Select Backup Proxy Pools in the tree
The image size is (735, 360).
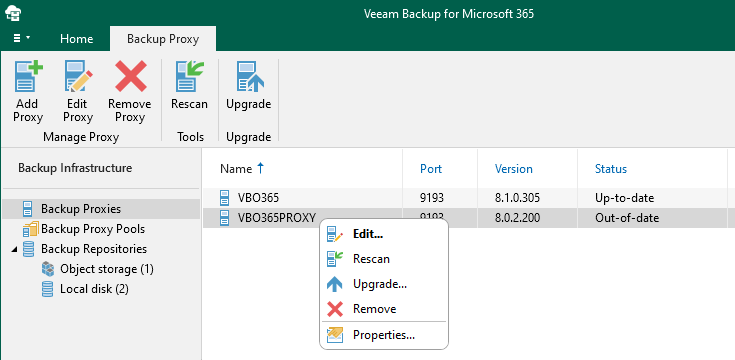tap(93, 229)
